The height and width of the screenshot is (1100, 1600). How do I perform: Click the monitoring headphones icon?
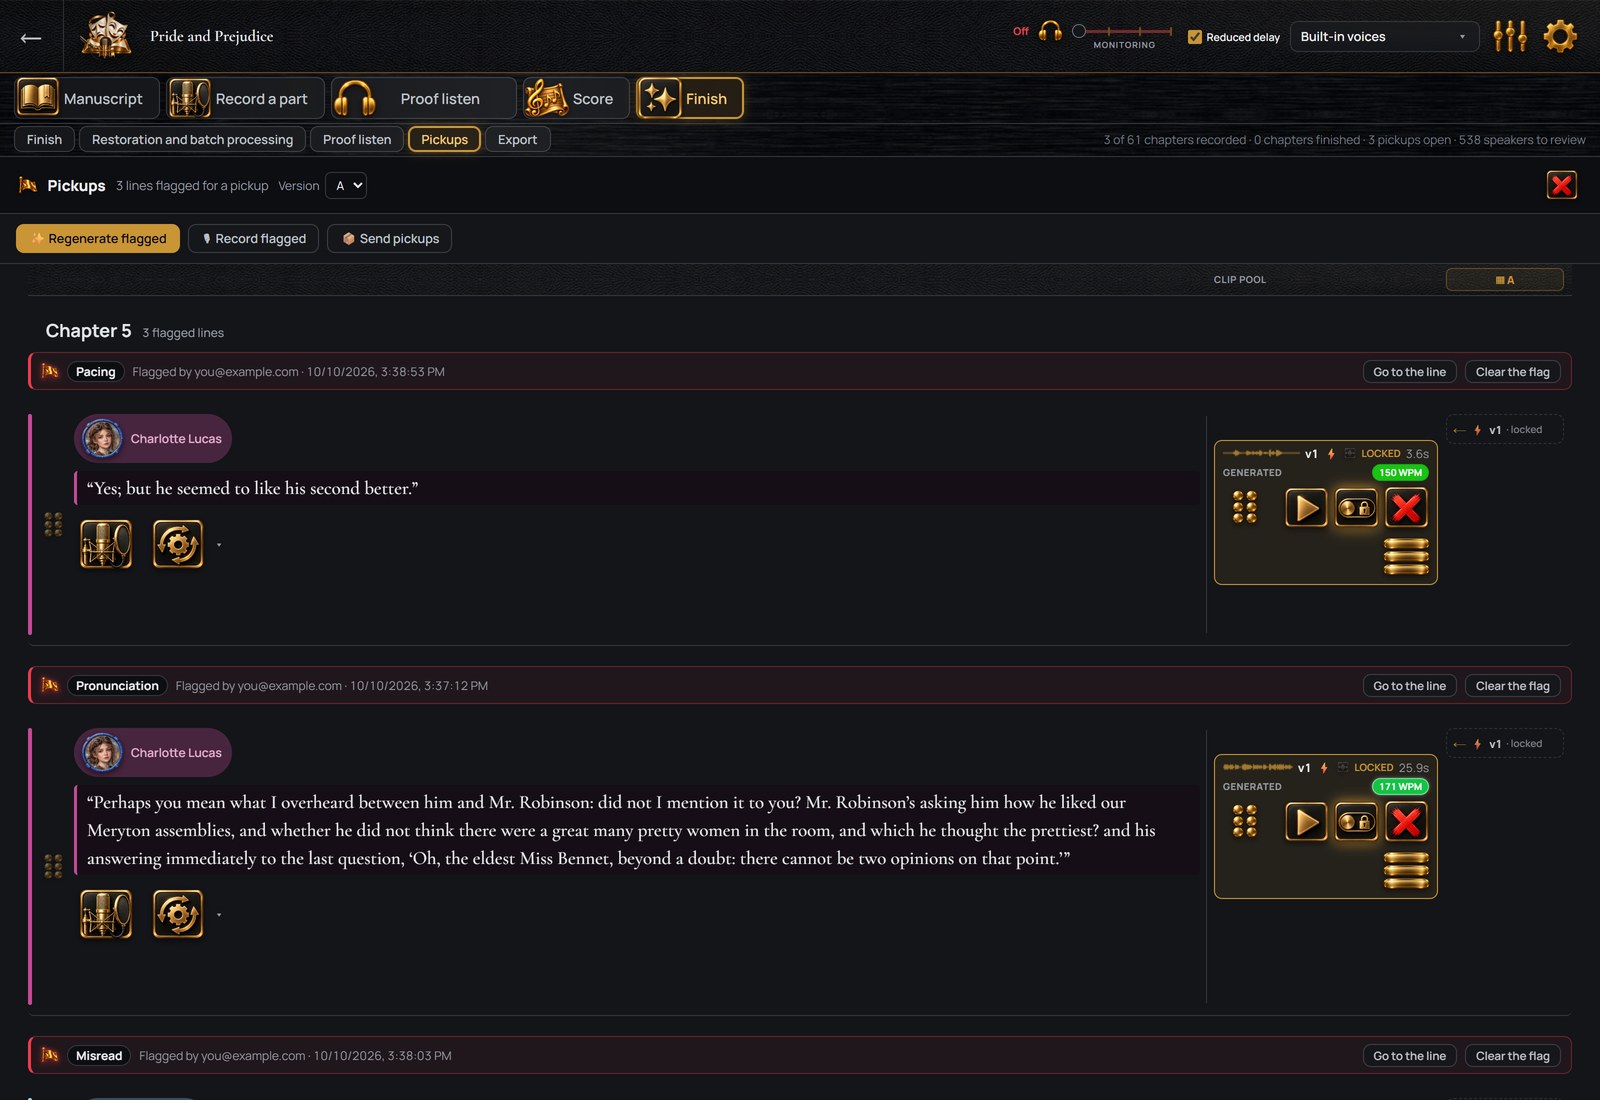point(1050,31)
